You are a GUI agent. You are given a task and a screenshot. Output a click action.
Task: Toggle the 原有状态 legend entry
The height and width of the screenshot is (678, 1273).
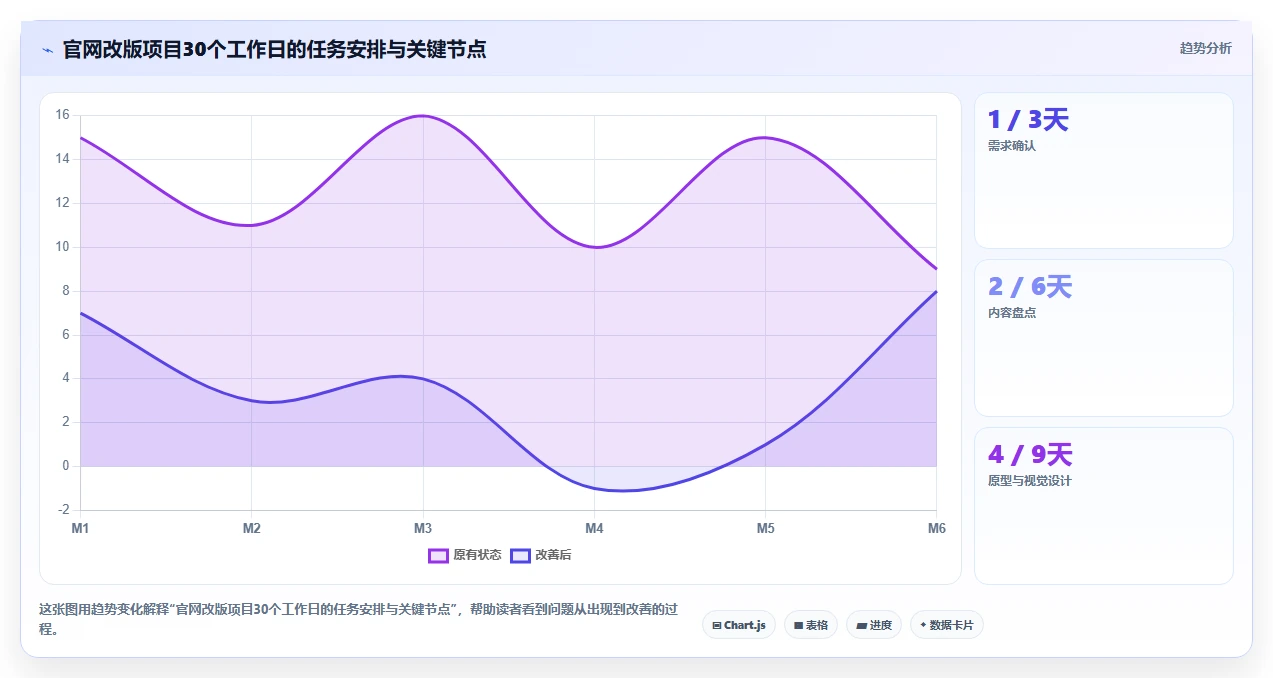click(465, 555)
